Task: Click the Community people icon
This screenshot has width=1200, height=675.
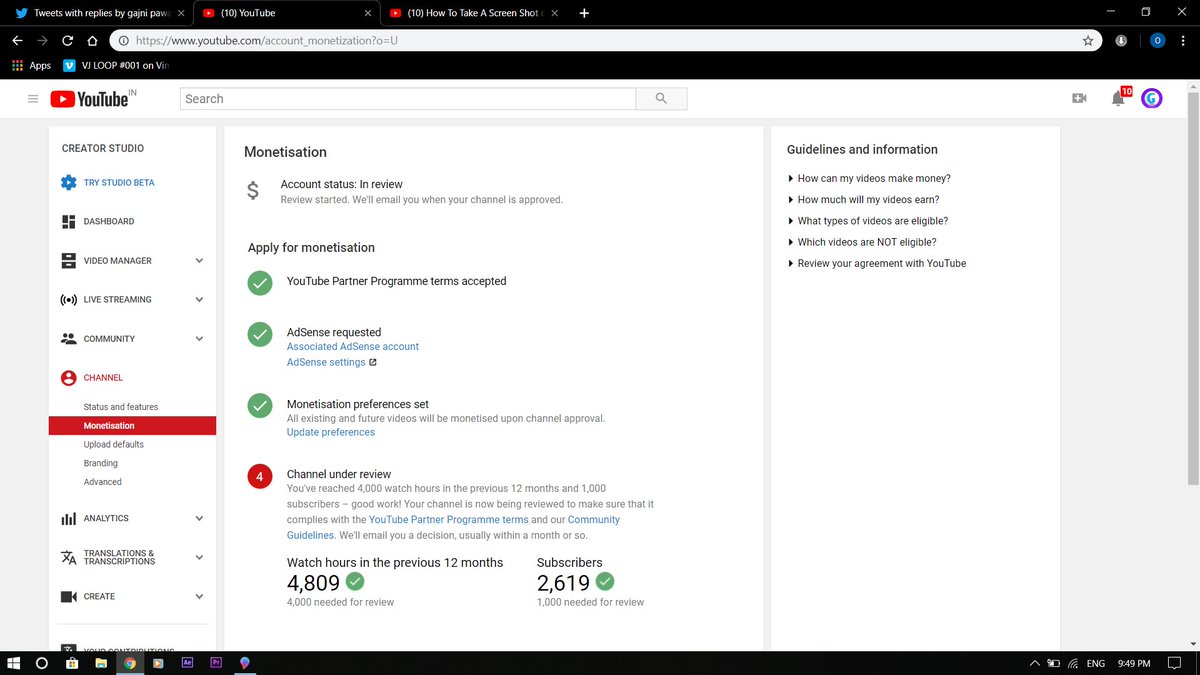Action: pyautogui.click(x=68, y=338)
